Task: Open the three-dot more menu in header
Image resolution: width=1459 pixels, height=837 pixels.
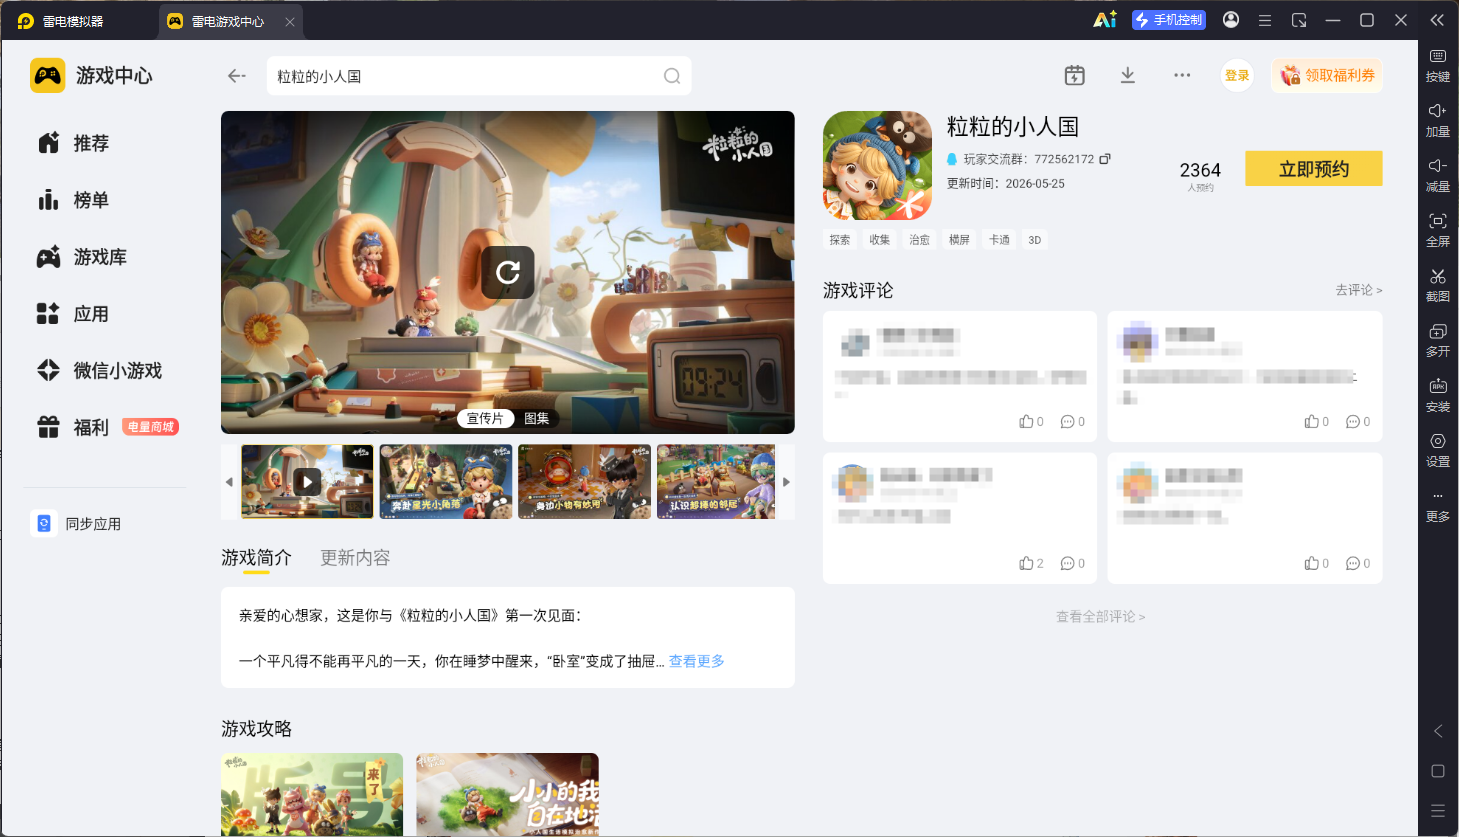Action: [x=1182, y=76]
